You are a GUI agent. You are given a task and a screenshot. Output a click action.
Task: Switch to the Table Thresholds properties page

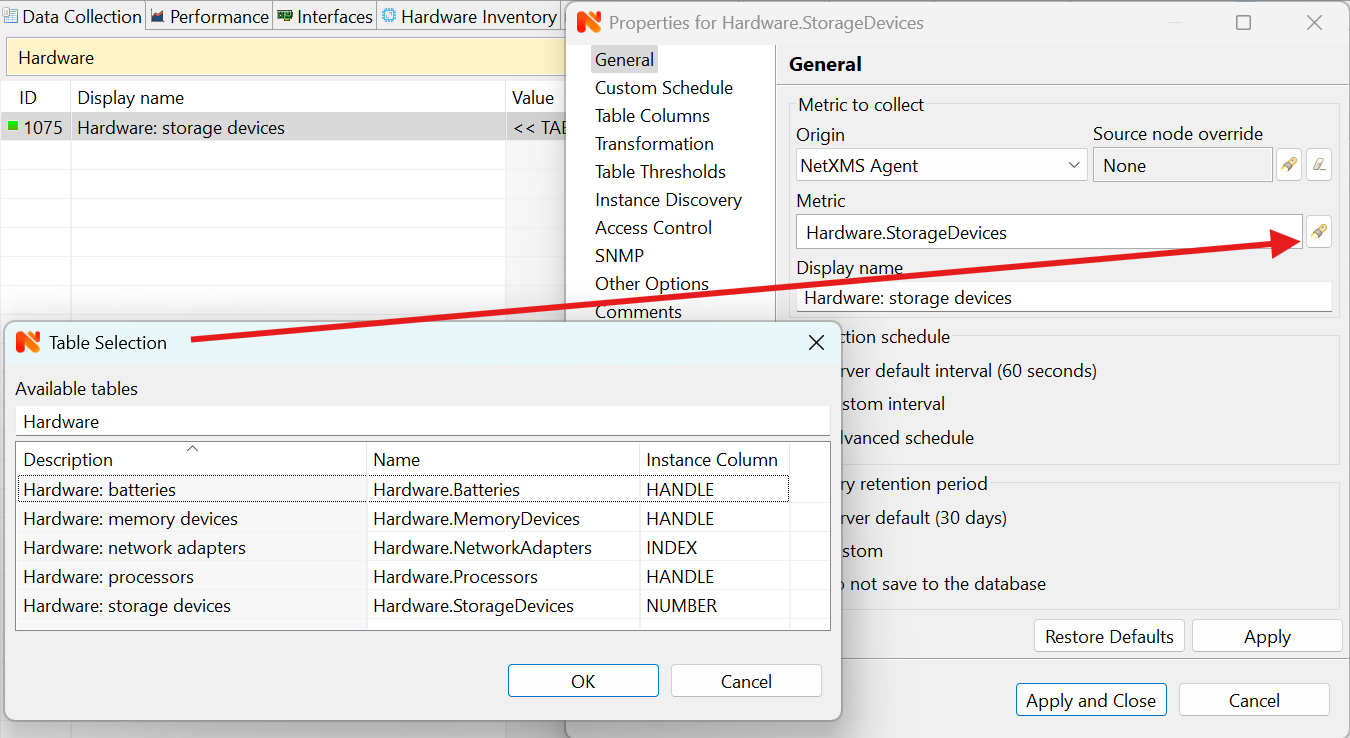click(x=660, y=171)
